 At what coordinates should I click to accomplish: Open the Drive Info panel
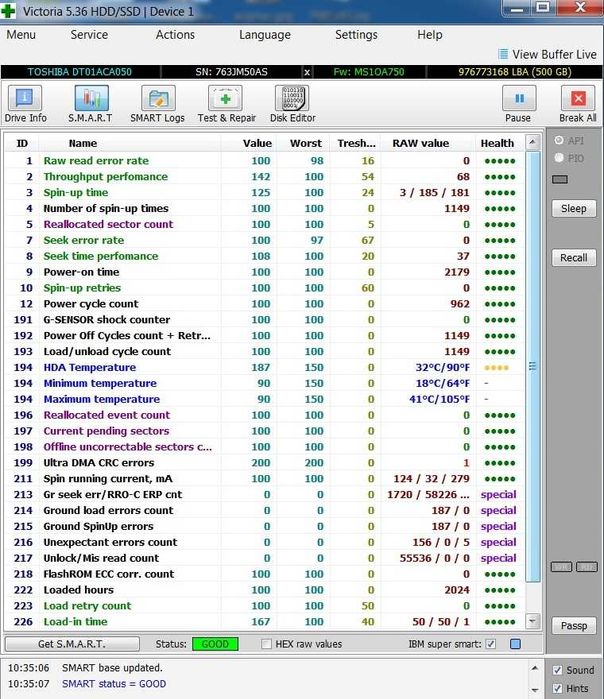click(25, 104)
